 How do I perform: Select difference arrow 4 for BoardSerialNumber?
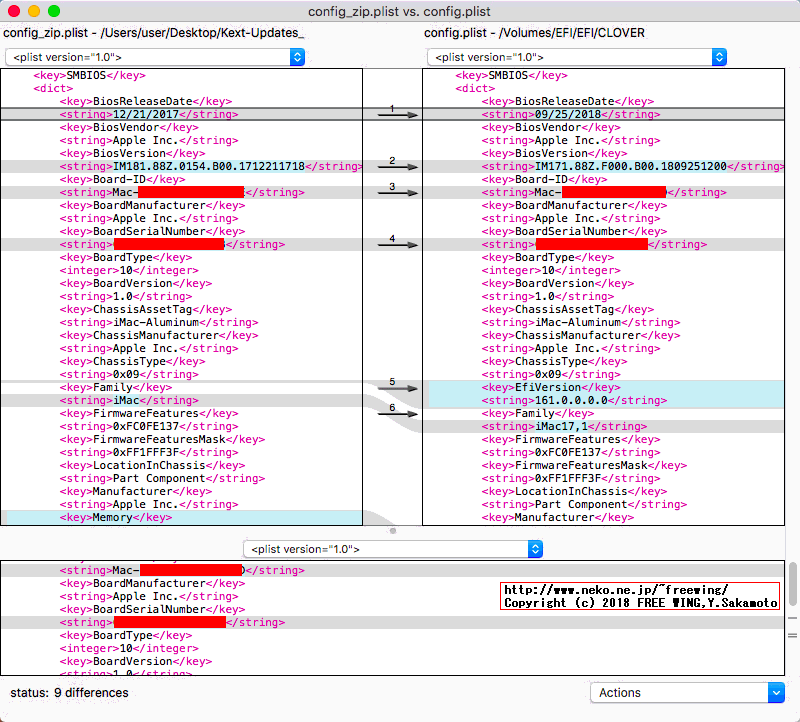pos(397,245)
